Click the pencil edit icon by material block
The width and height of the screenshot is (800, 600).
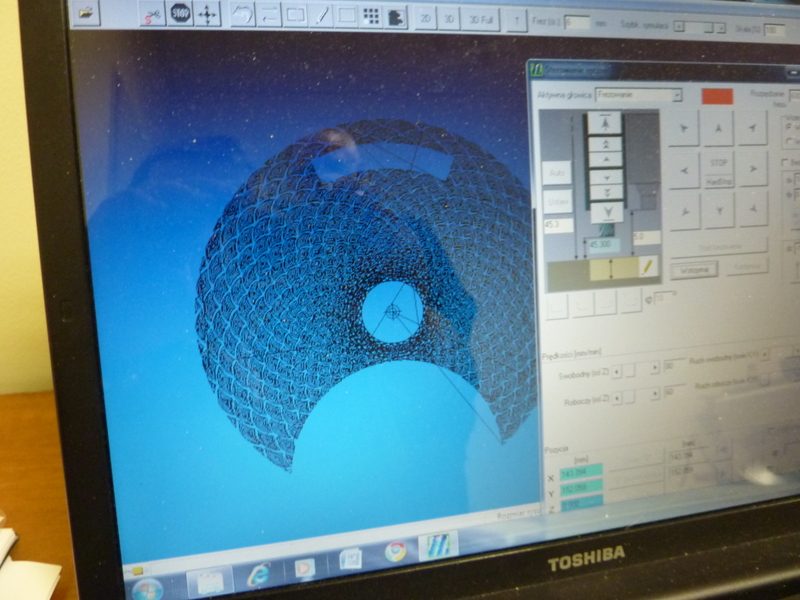coord(647,267)
